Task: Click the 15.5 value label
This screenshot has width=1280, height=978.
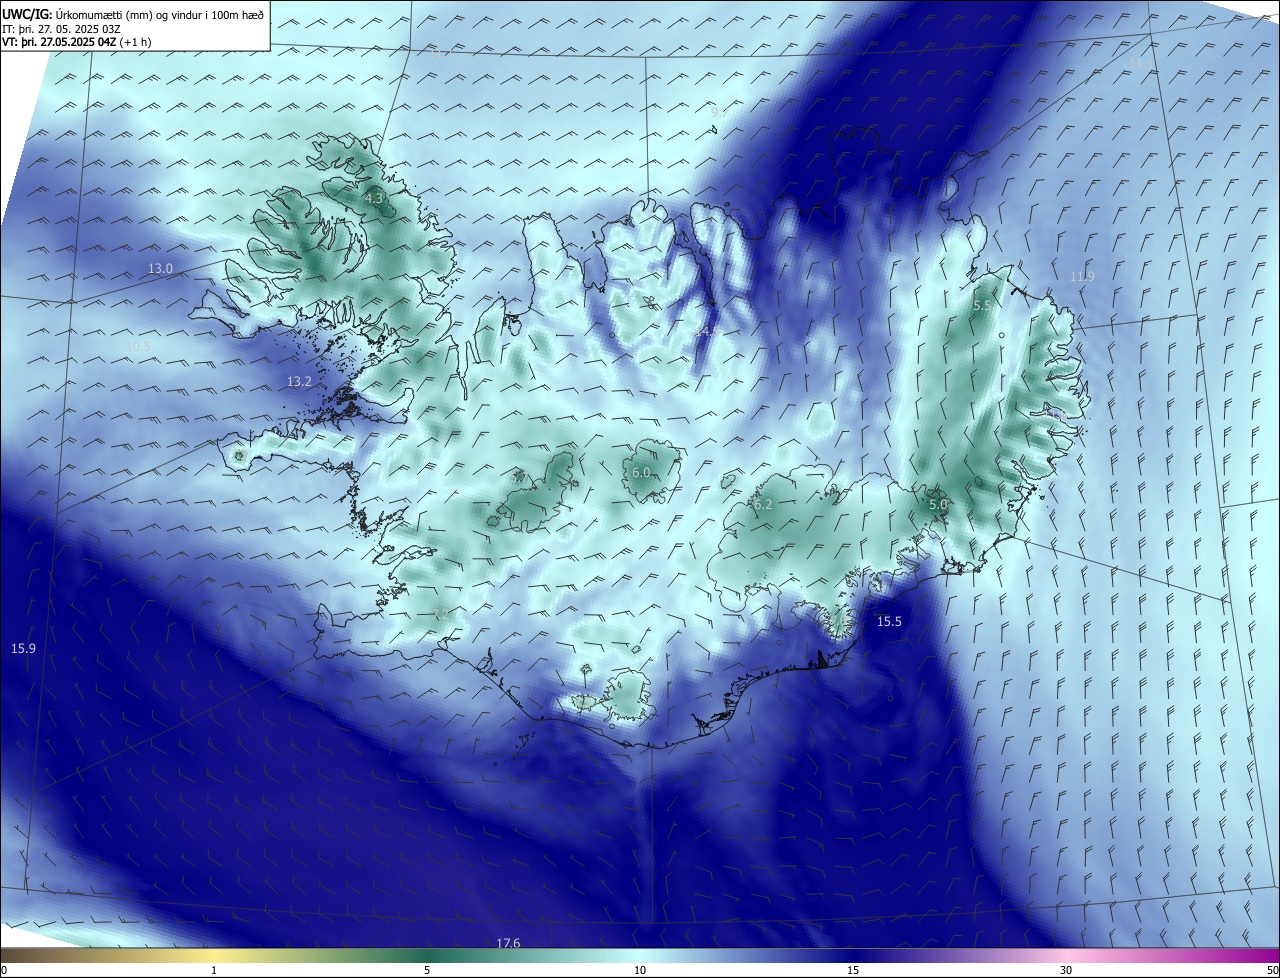Action: pos(889,622)
